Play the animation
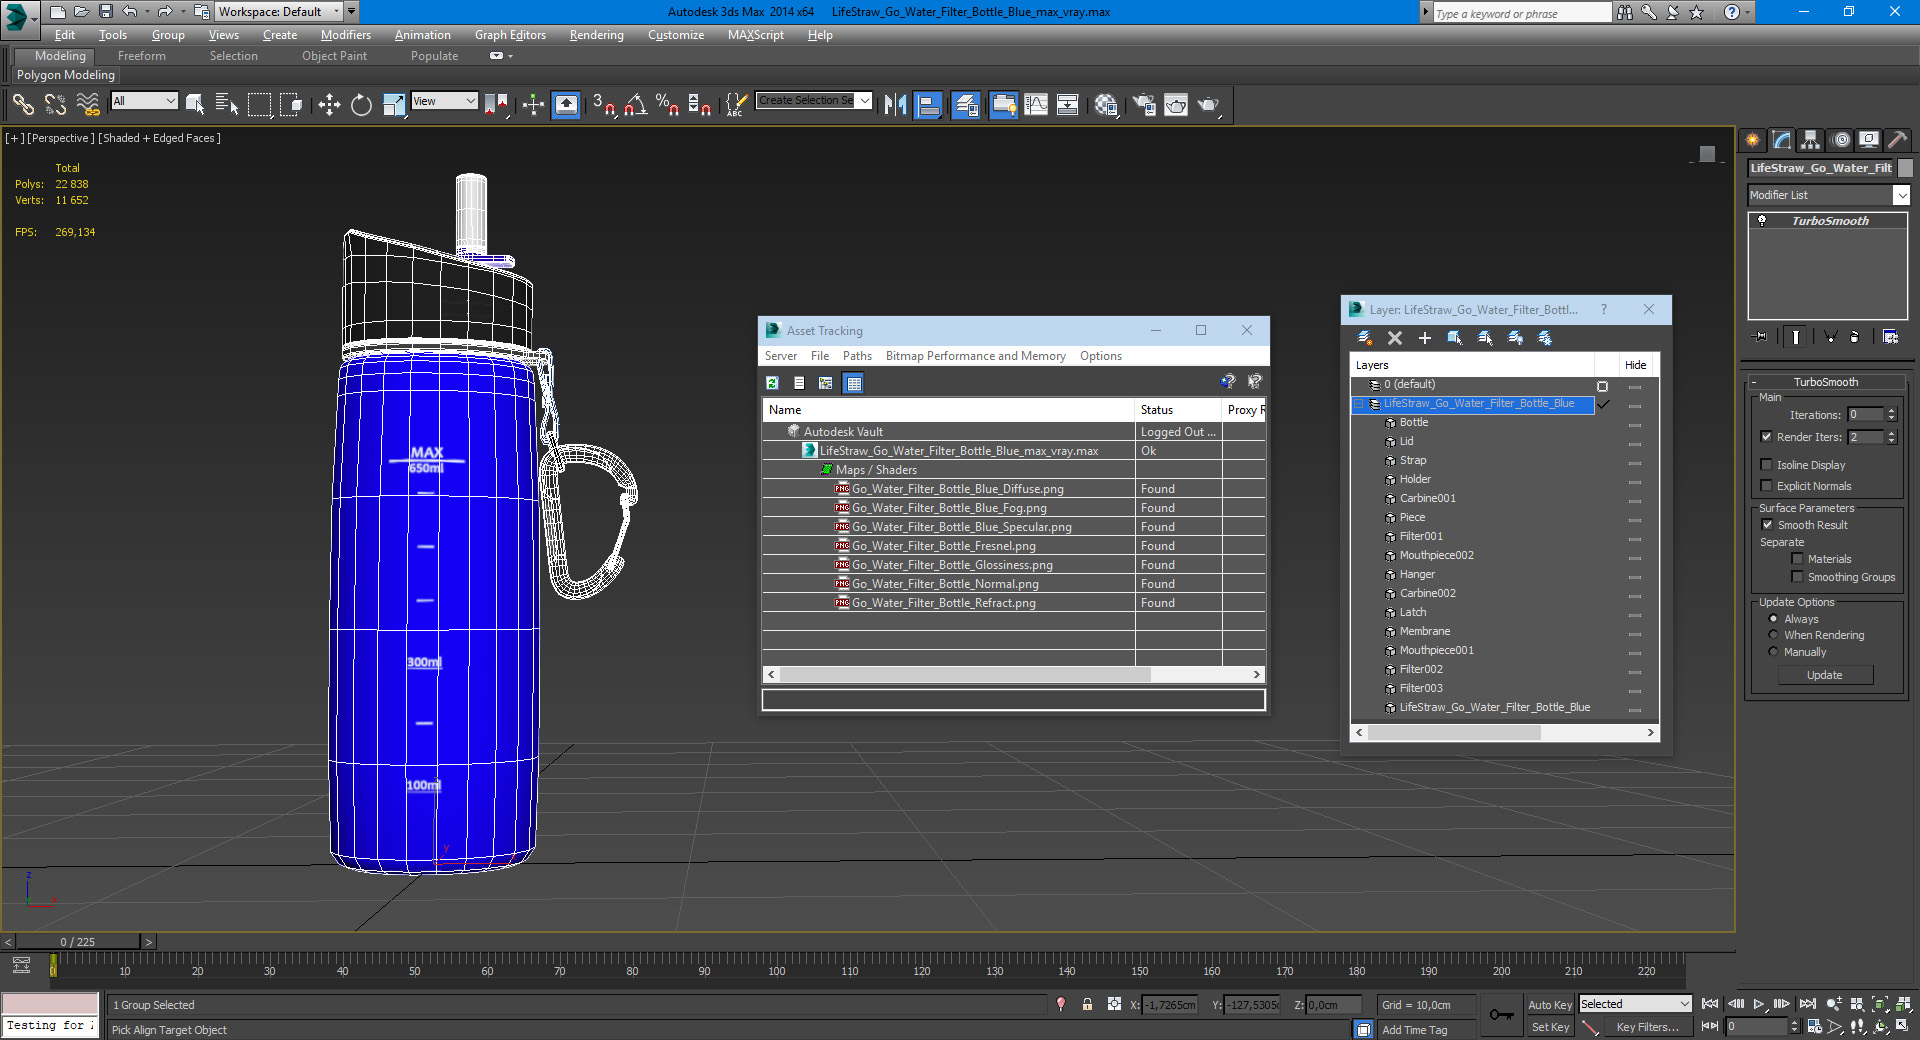 (x=1759, y=1004)
